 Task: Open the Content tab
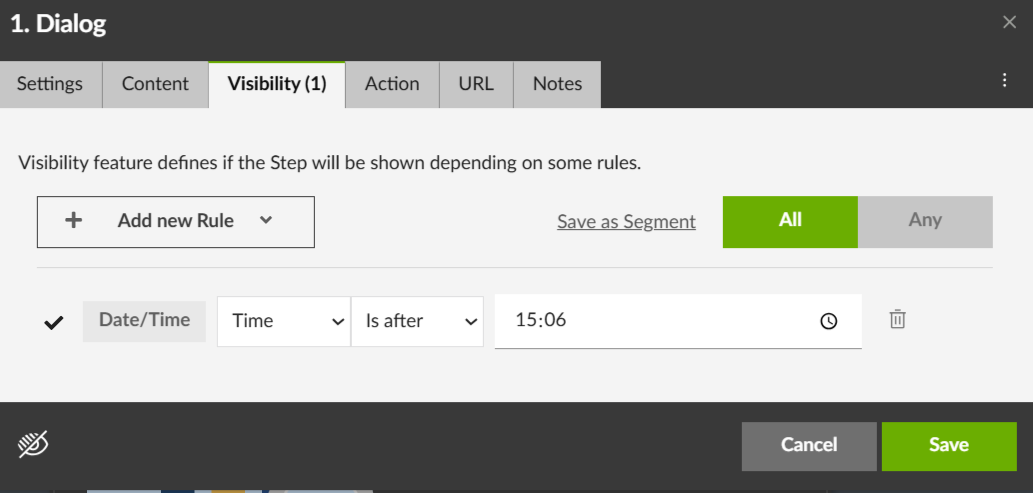pos(155,84)
